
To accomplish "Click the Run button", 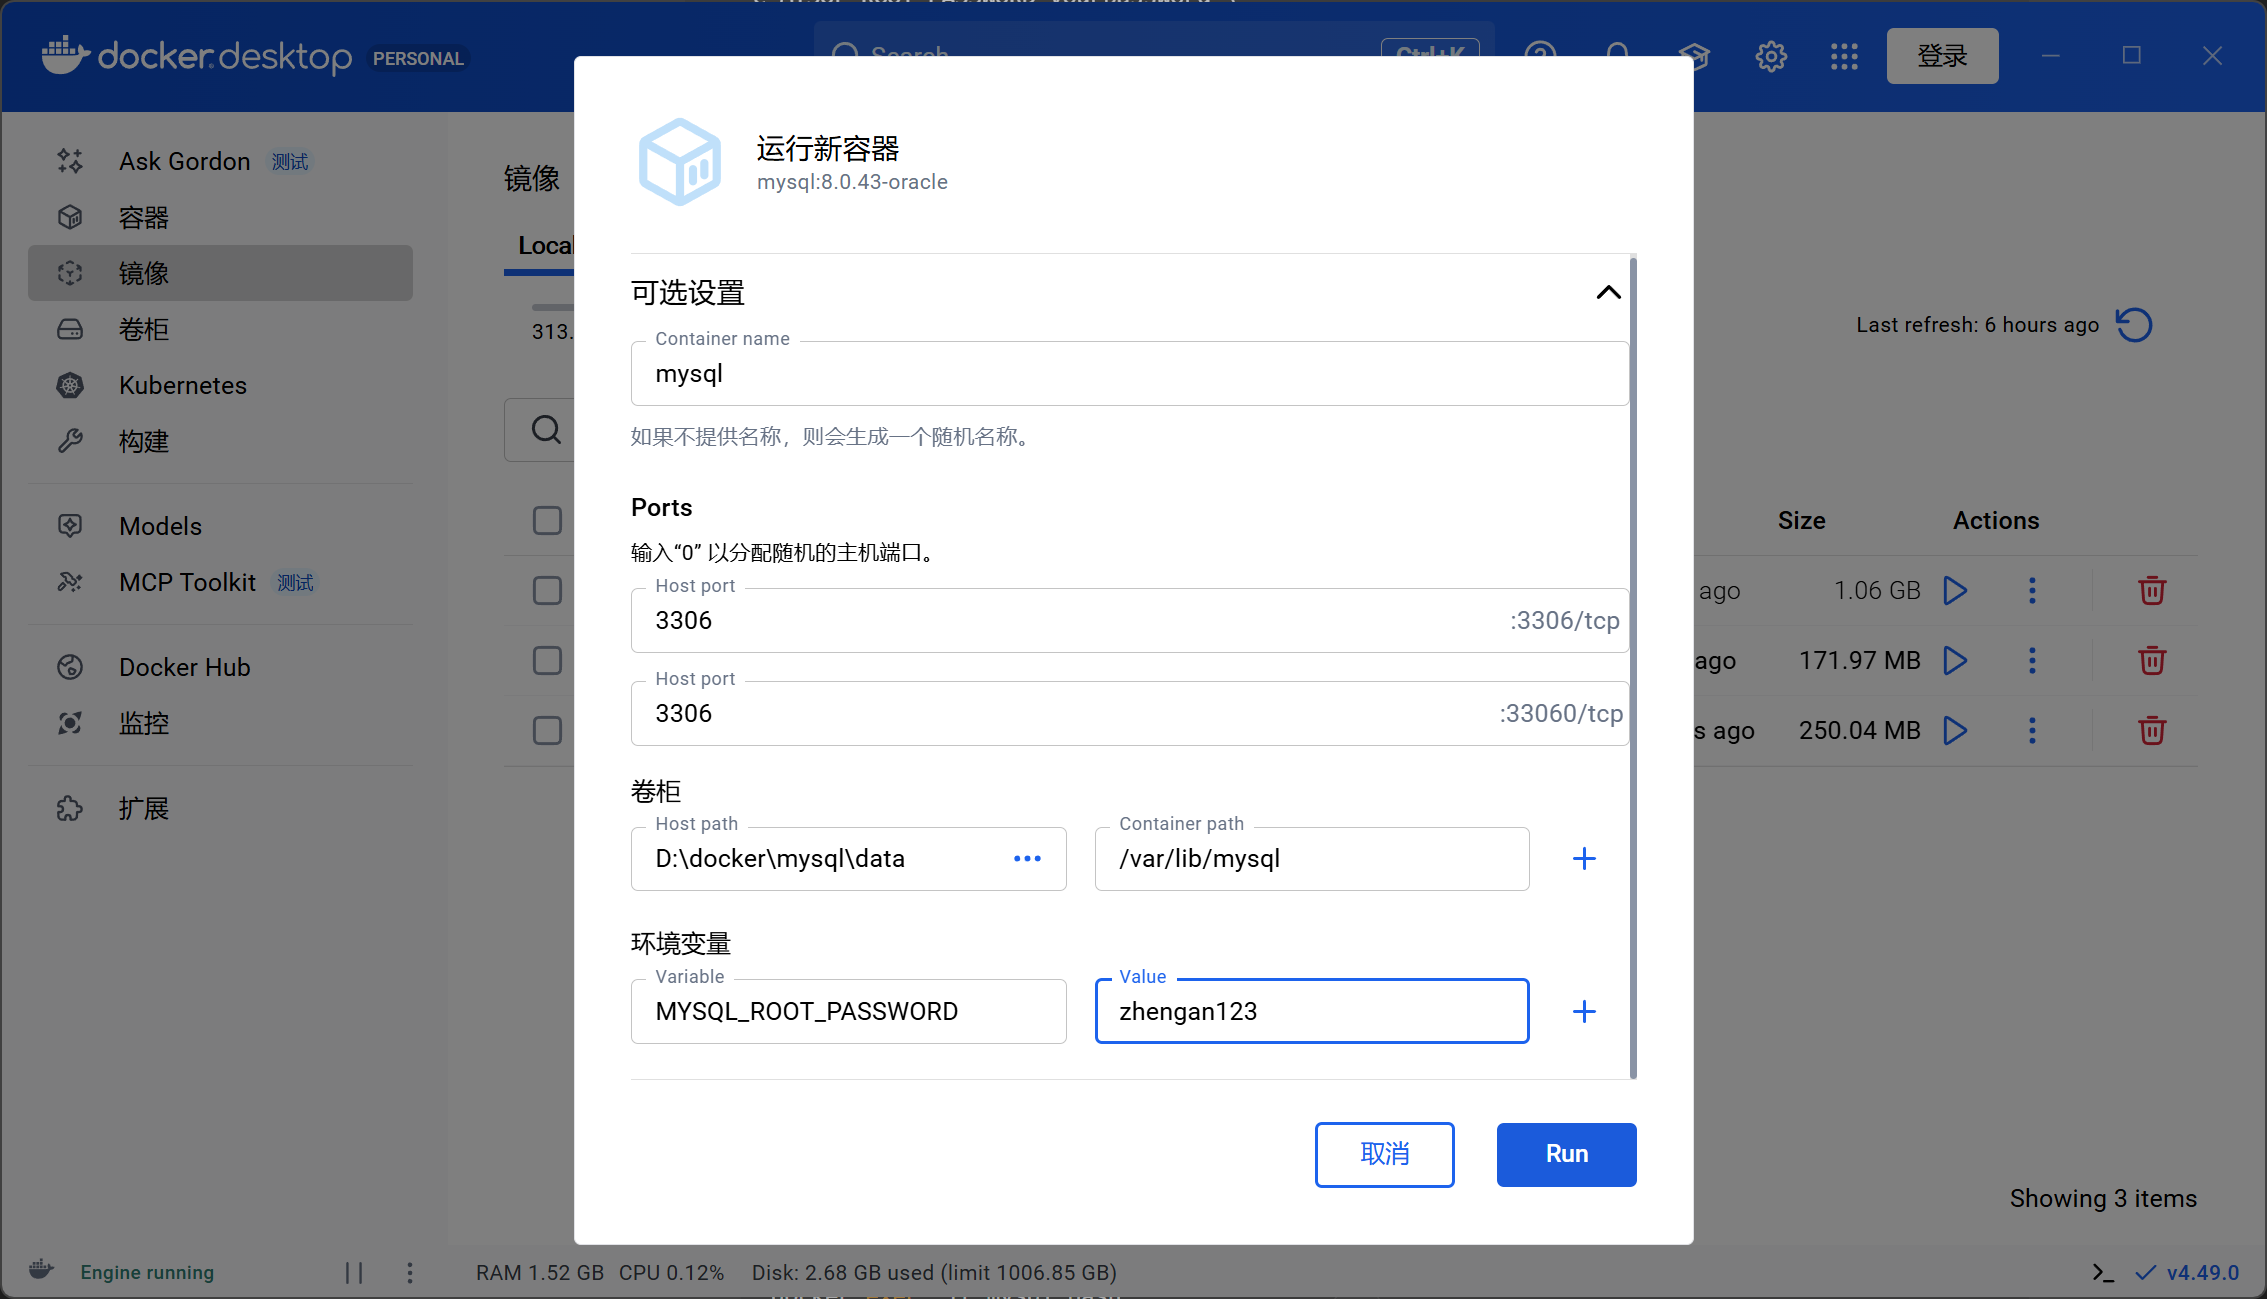I will (x=1566, y=1154).
